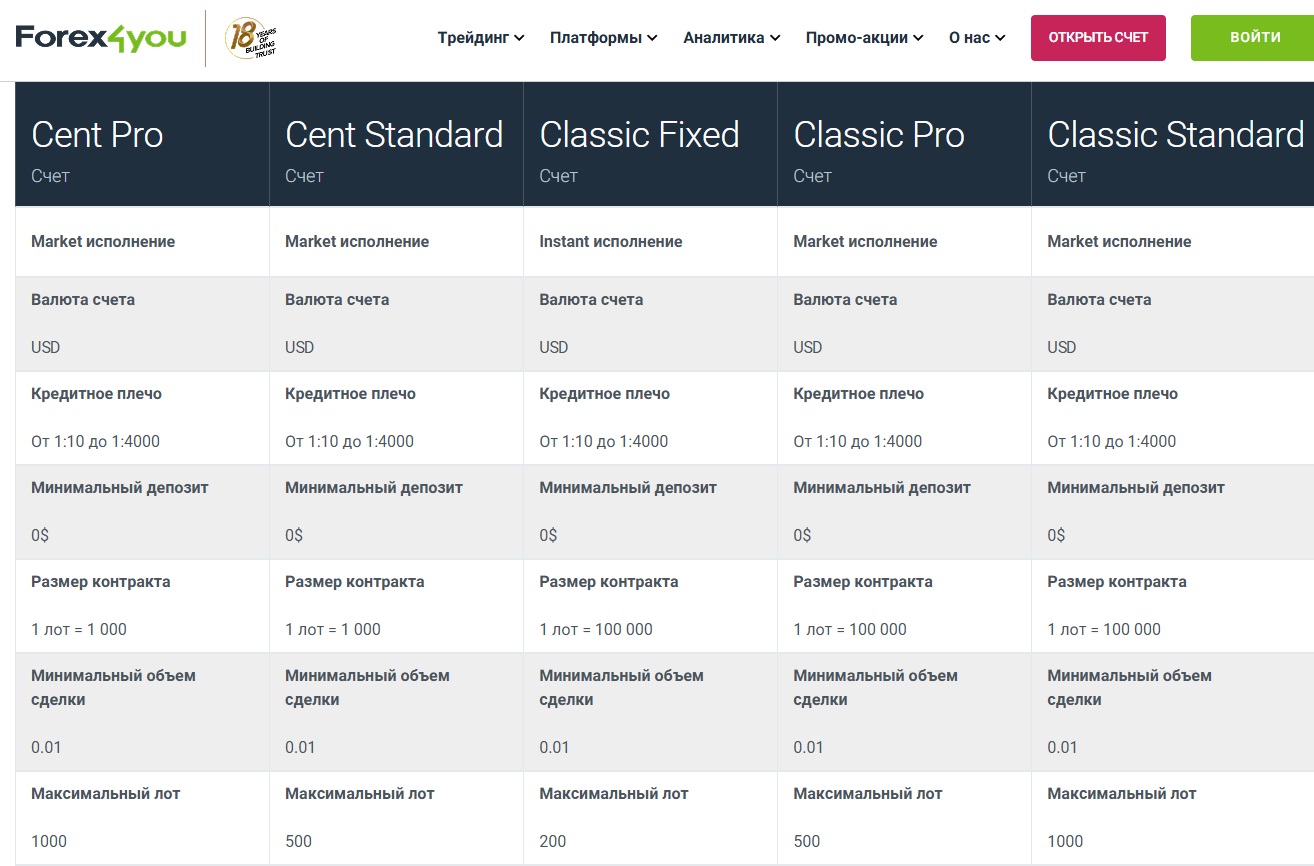Click the Forex4you logo
The height and width of the screenshot is (866, 1314).
point(101,38)
